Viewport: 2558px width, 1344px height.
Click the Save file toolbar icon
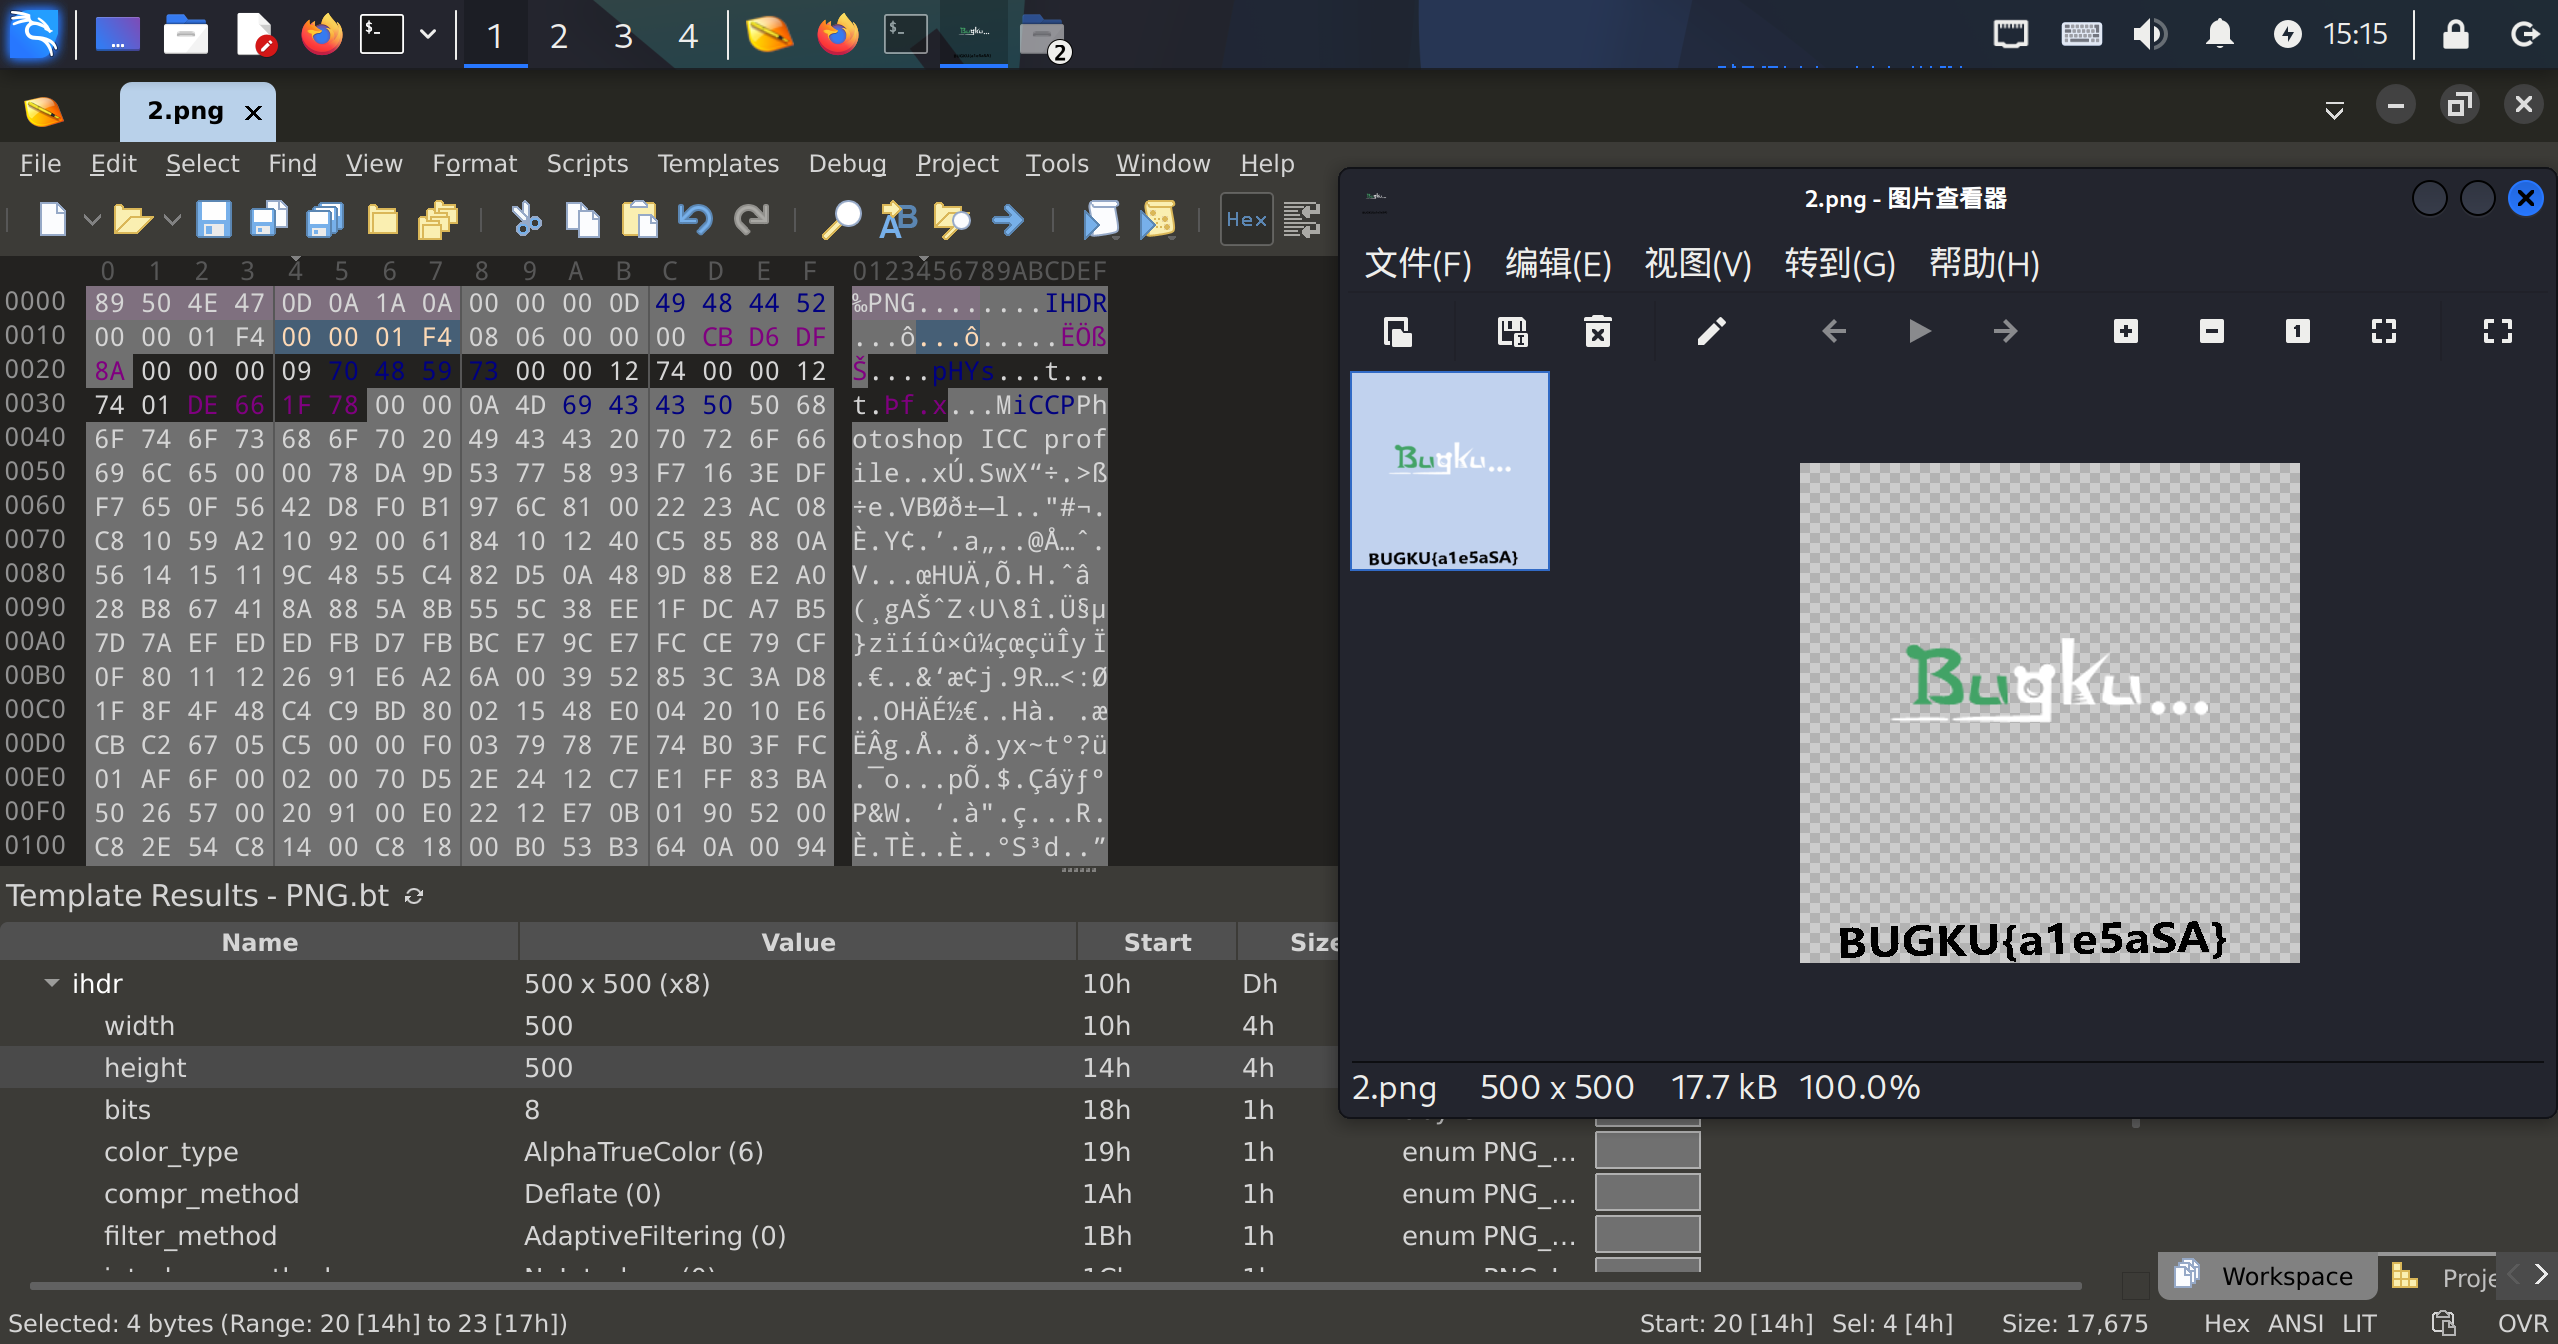(x=213, y=219)
